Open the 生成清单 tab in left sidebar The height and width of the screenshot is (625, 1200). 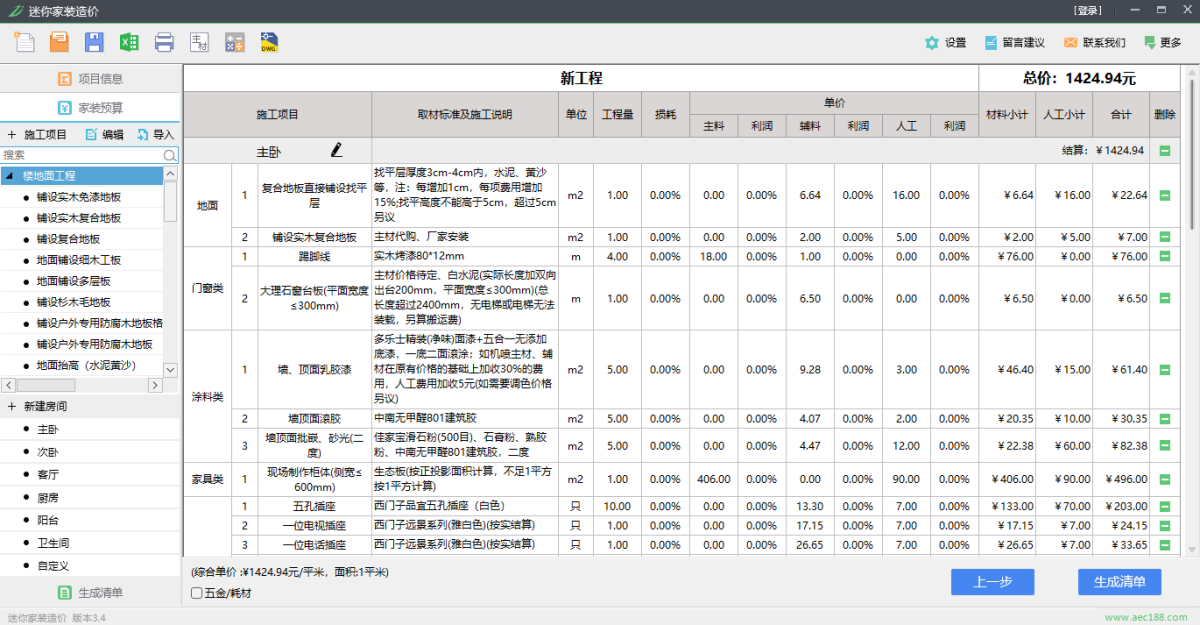click(90, 592)
